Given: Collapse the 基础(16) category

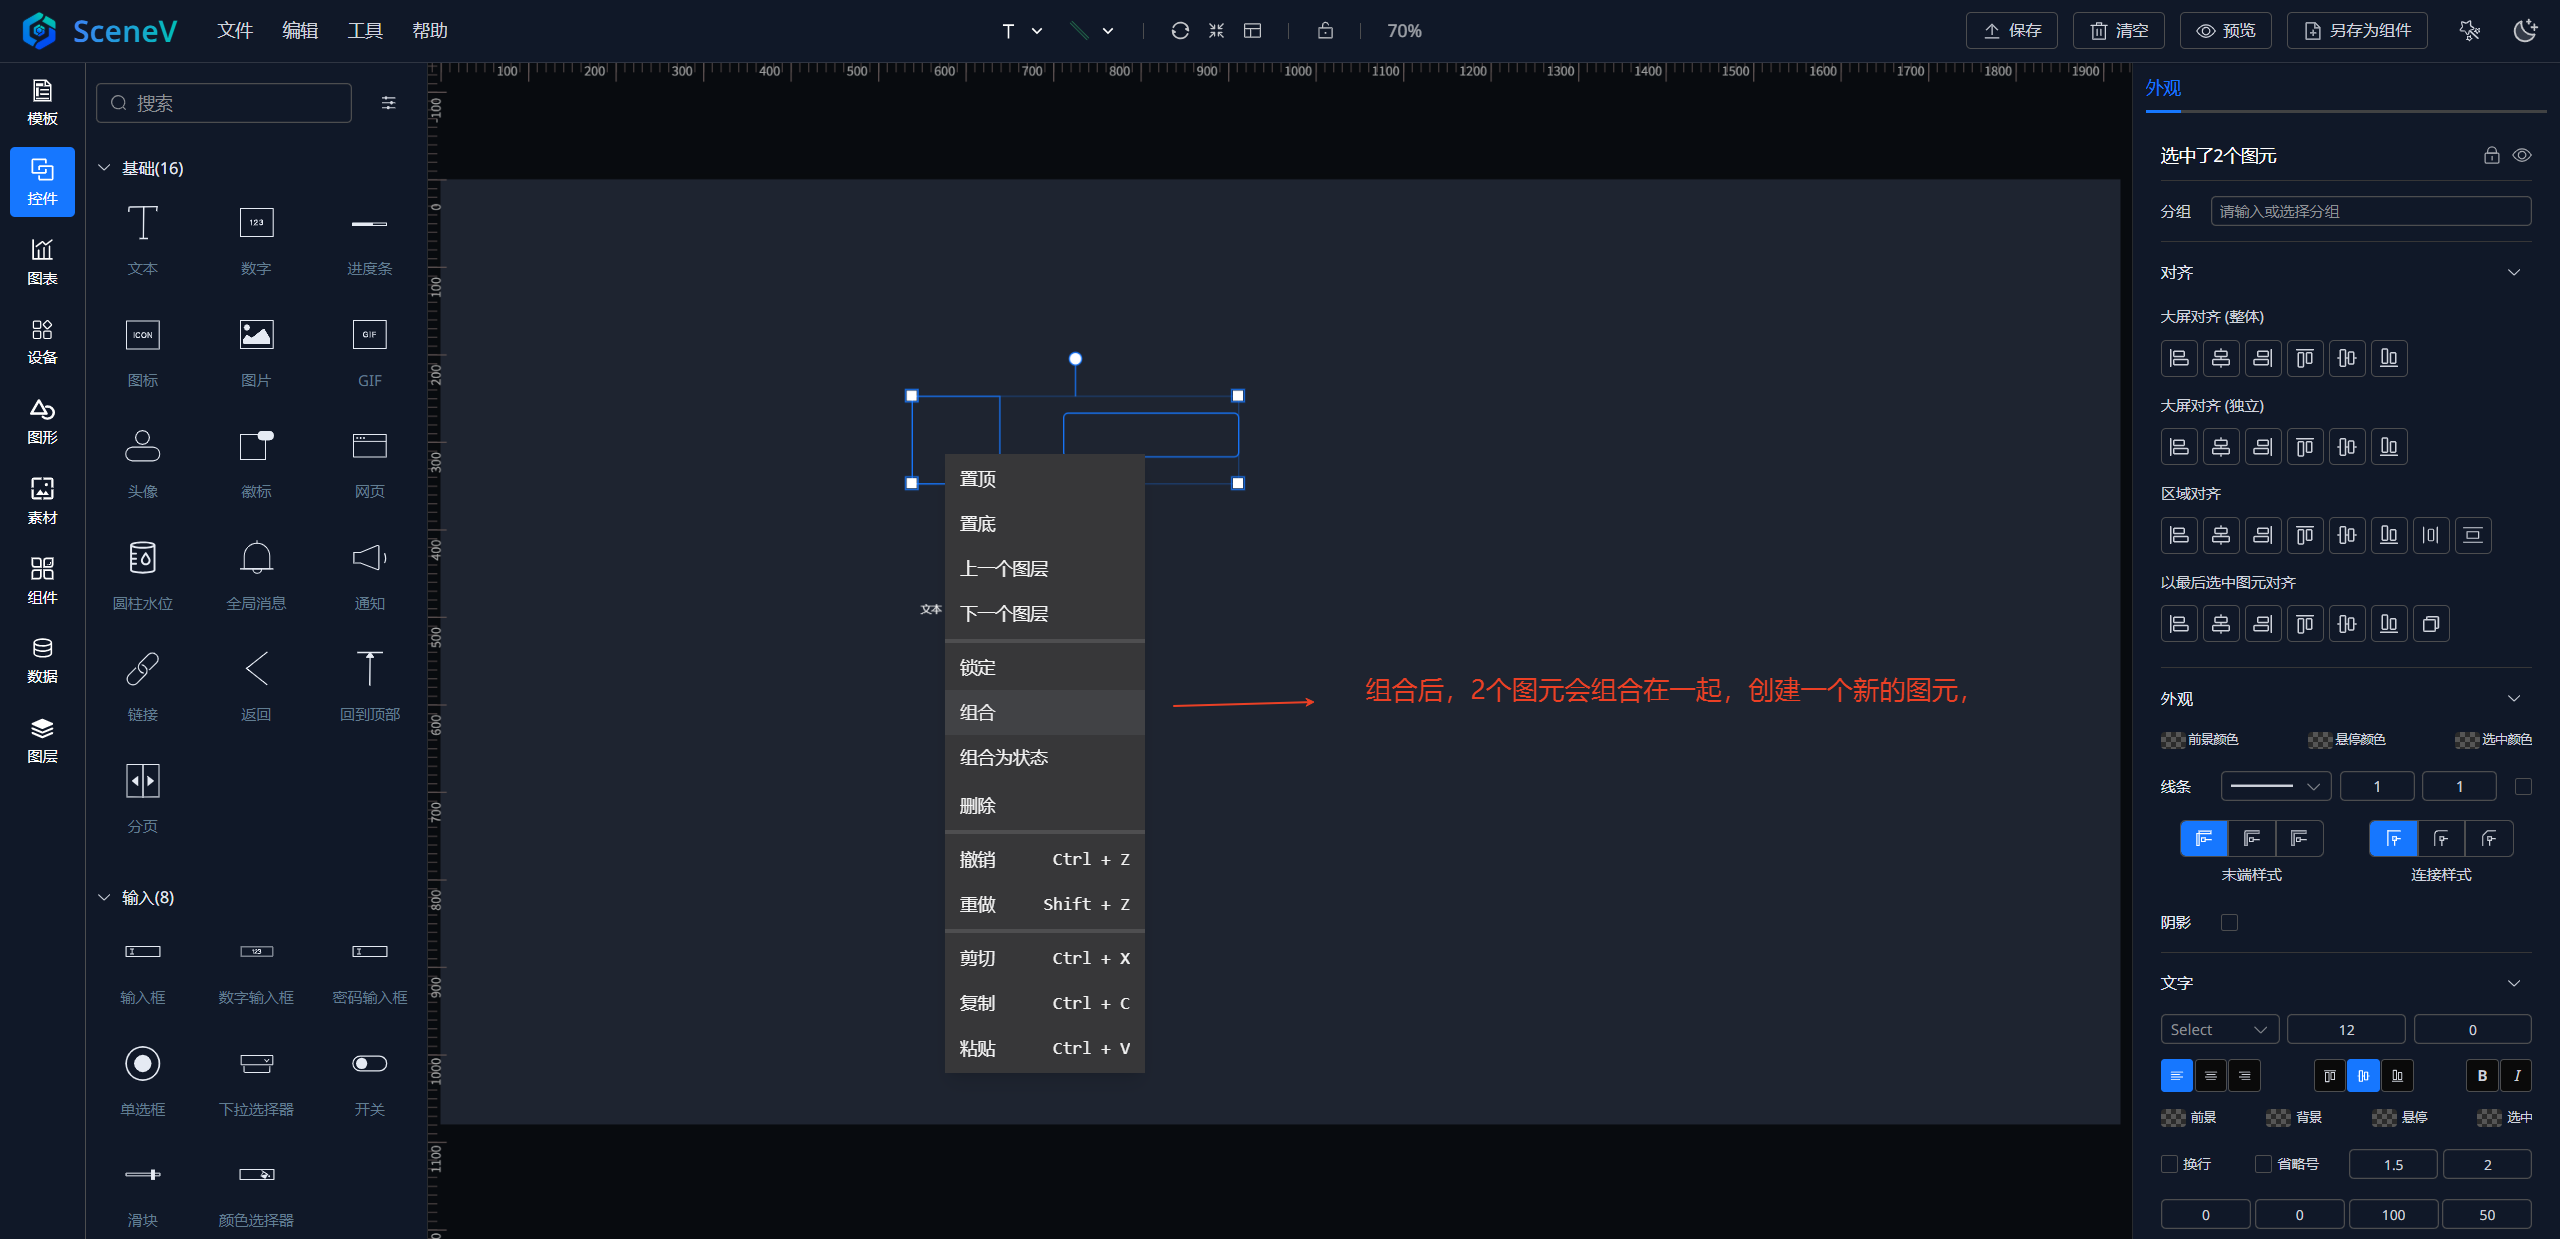Looking at the screenshot, I should 104,168.
